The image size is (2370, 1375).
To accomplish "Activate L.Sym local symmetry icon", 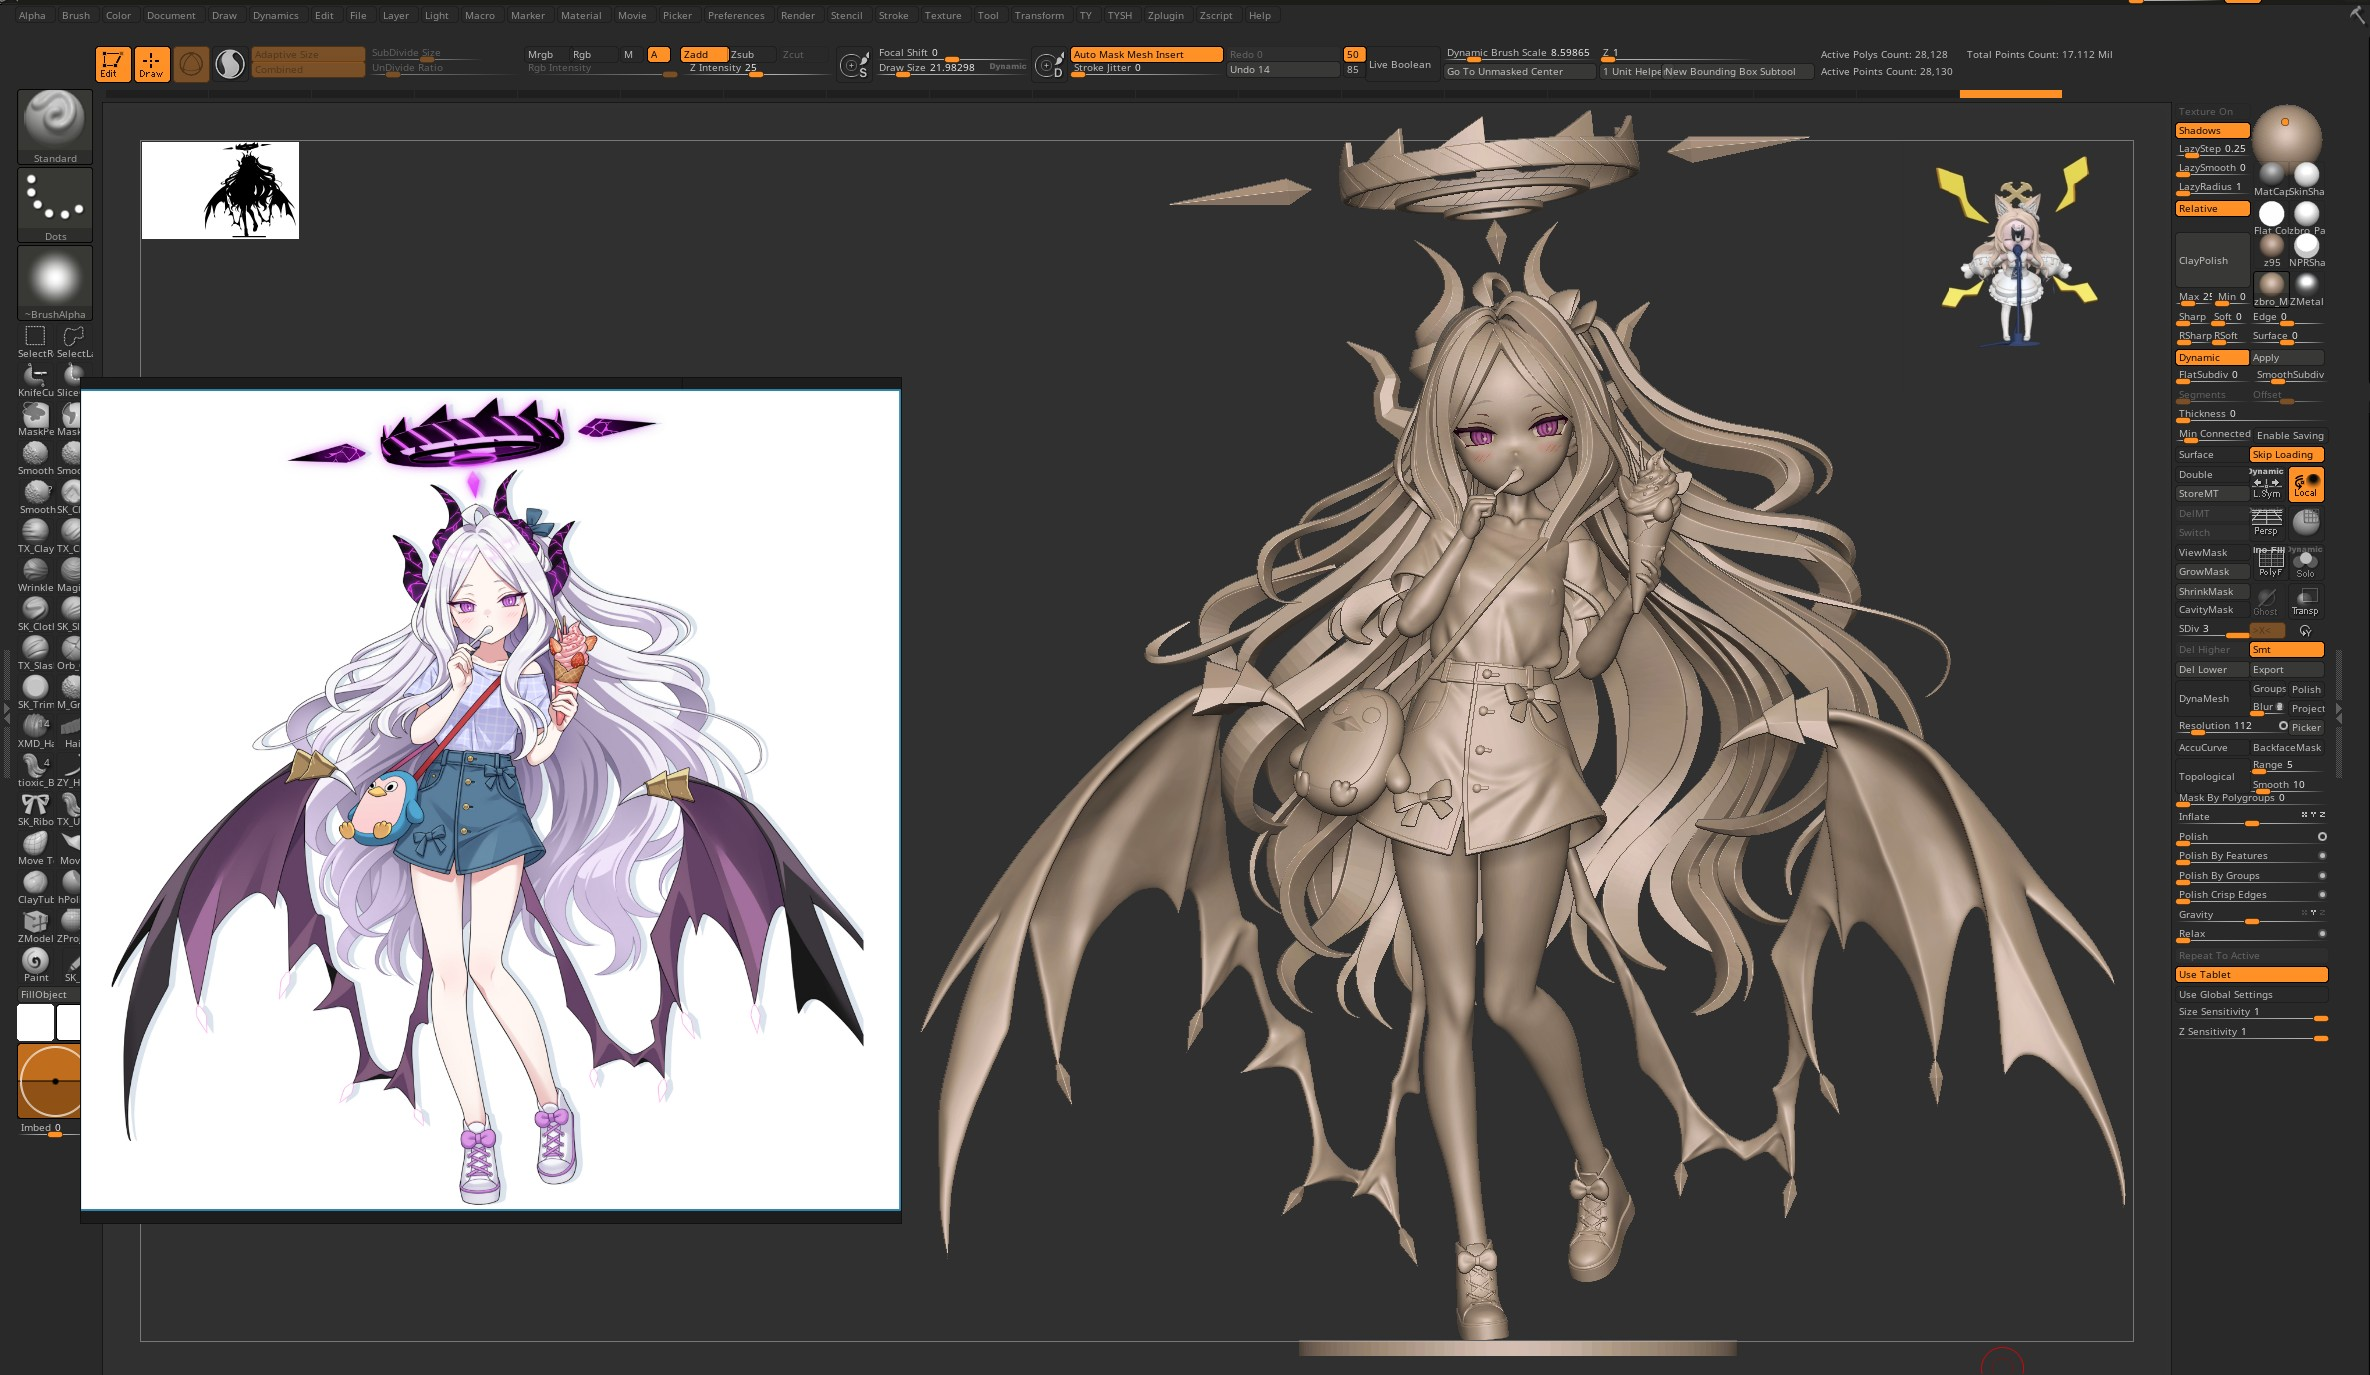I will [2266, 485].
